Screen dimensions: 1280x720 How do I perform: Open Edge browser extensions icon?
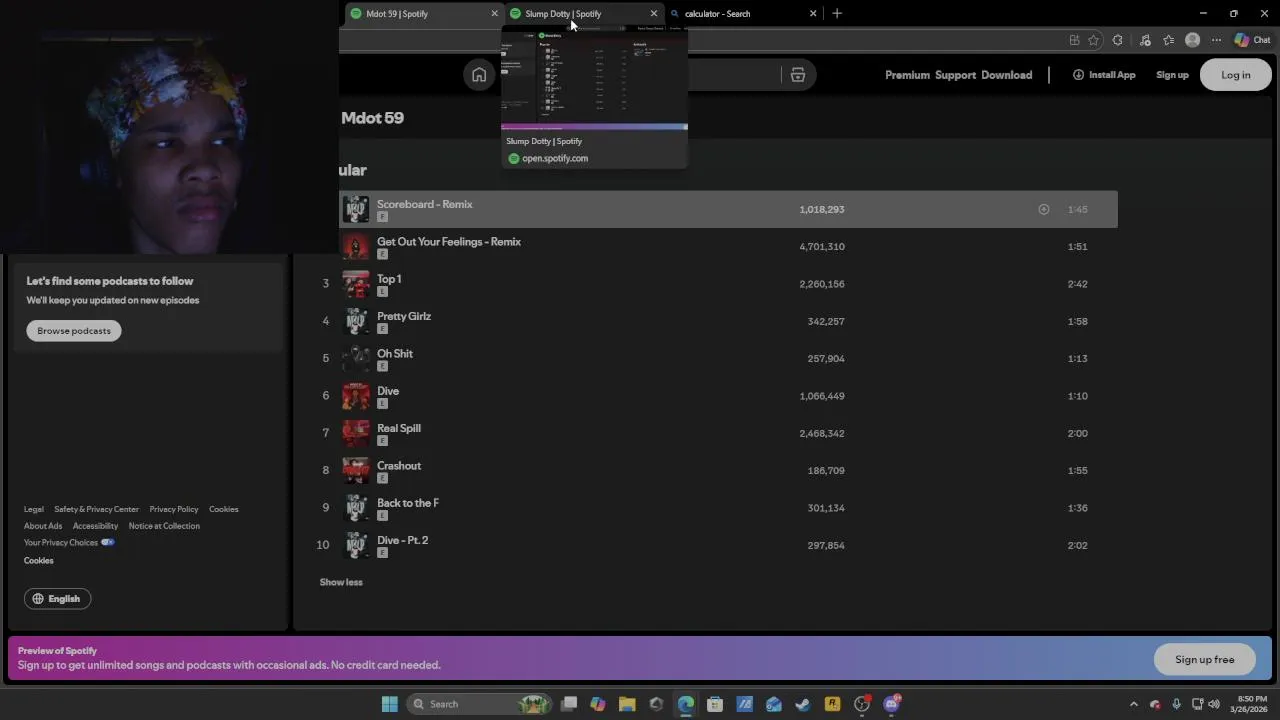click(x=1118, y=40)
